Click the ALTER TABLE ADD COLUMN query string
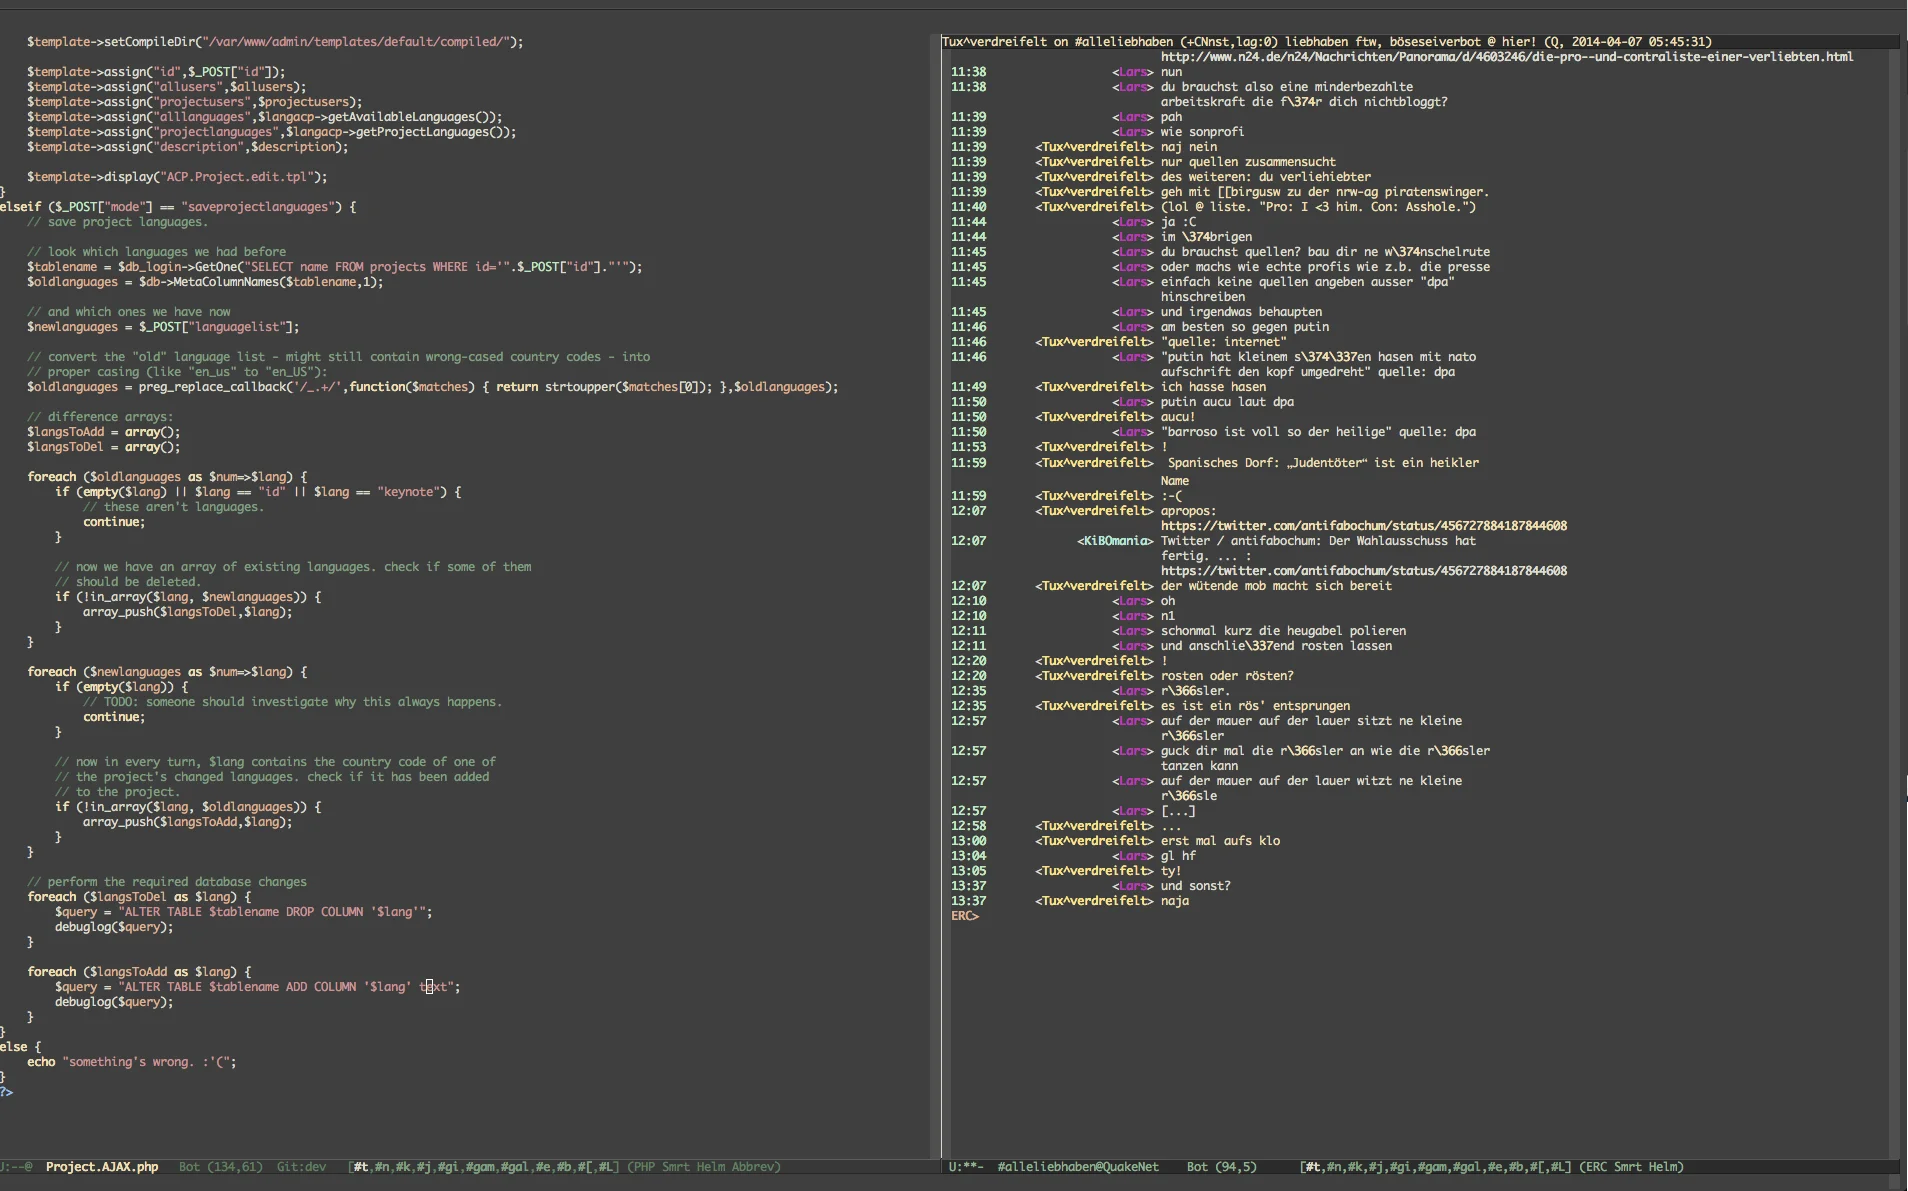 pyautogui.click(x=286, y=987)
